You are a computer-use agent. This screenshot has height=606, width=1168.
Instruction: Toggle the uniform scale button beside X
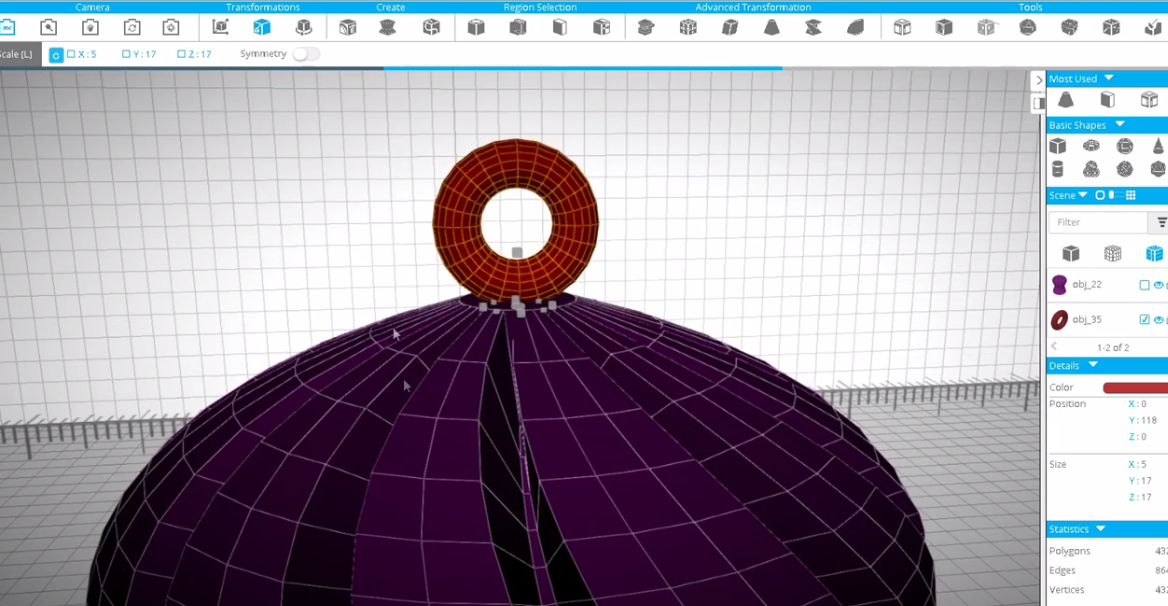[x=56, y=55]
